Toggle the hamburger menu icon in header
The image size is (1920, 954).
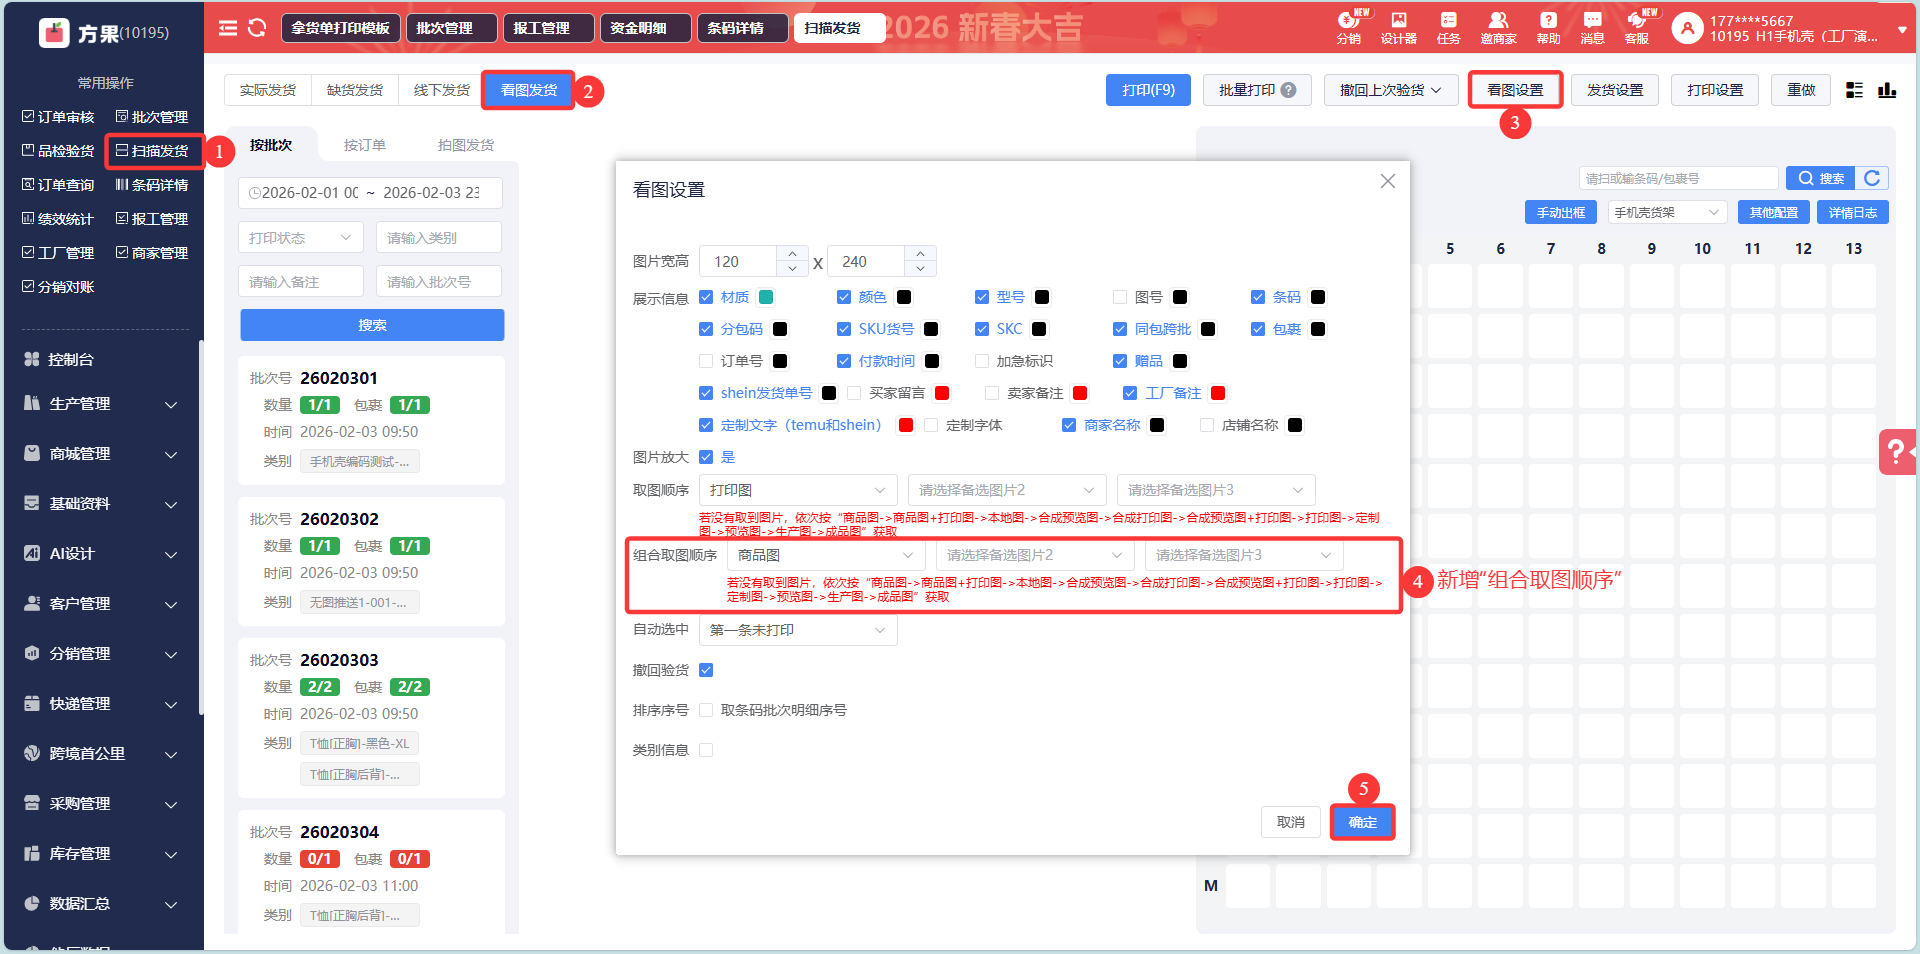(228, 28)
